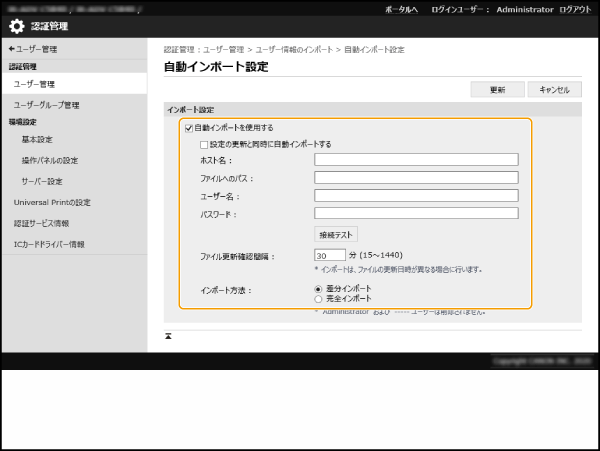The height and width of the screenshot is (451, 600).
Task: Click the ファイル更新確認間隔 minutes field
Action: coord(330,255)
